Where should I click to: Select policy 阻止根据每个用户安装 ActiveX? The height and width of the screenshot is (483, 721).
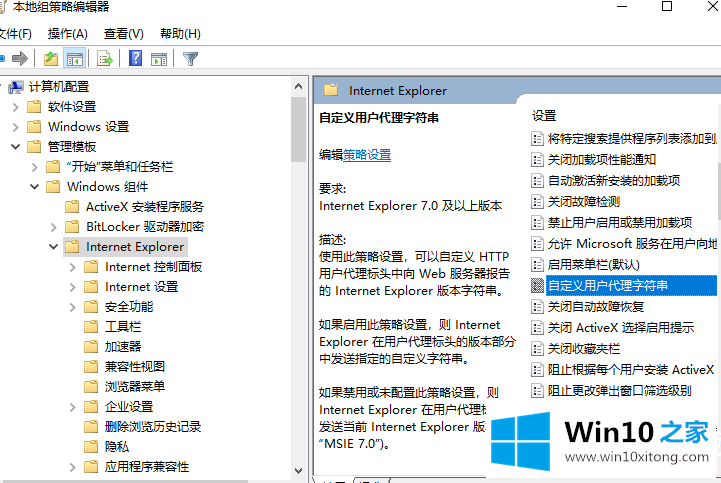631,369
